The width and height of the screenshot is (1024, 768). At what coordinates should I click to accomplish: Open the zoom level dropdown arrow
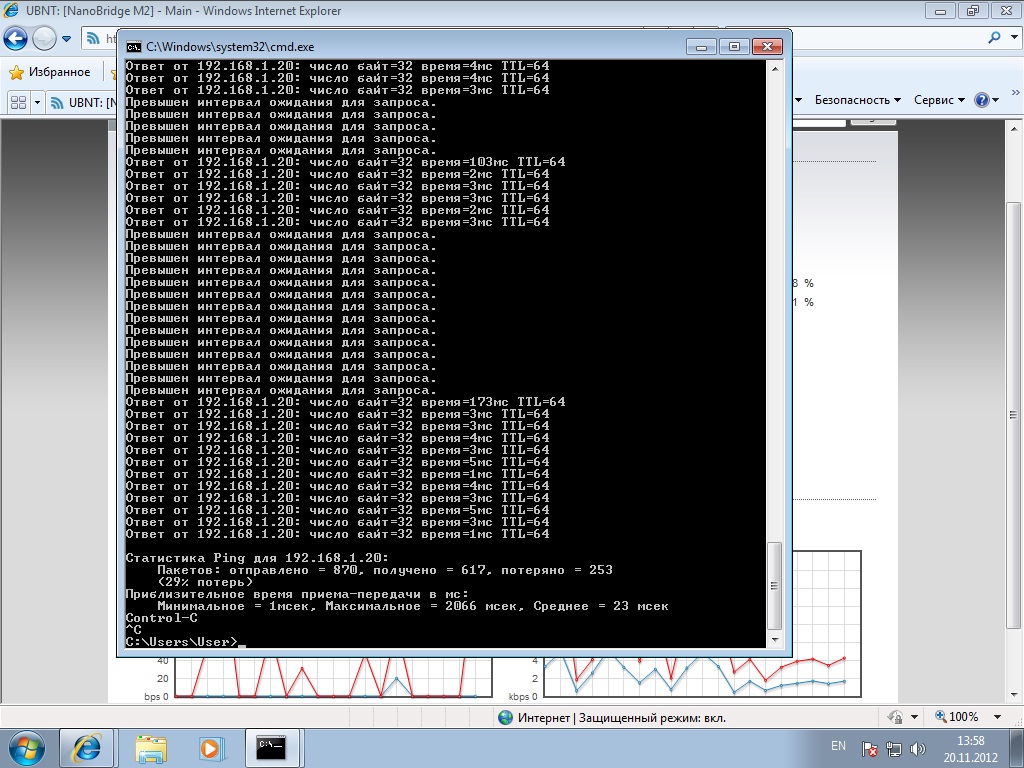pyautogui.click(x=997, y=717)
